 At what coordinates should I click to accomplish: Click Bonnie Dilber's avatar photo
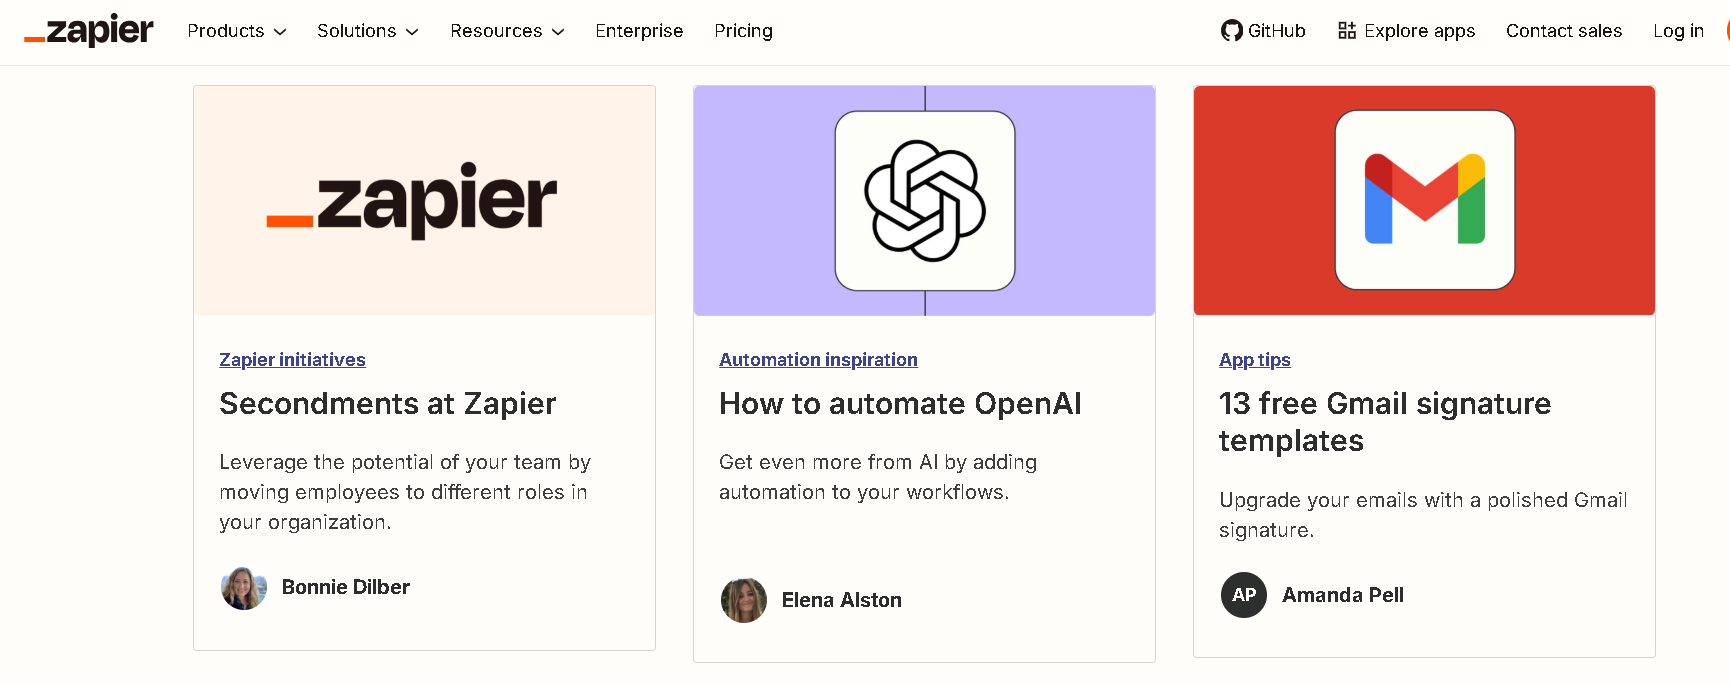244,588
